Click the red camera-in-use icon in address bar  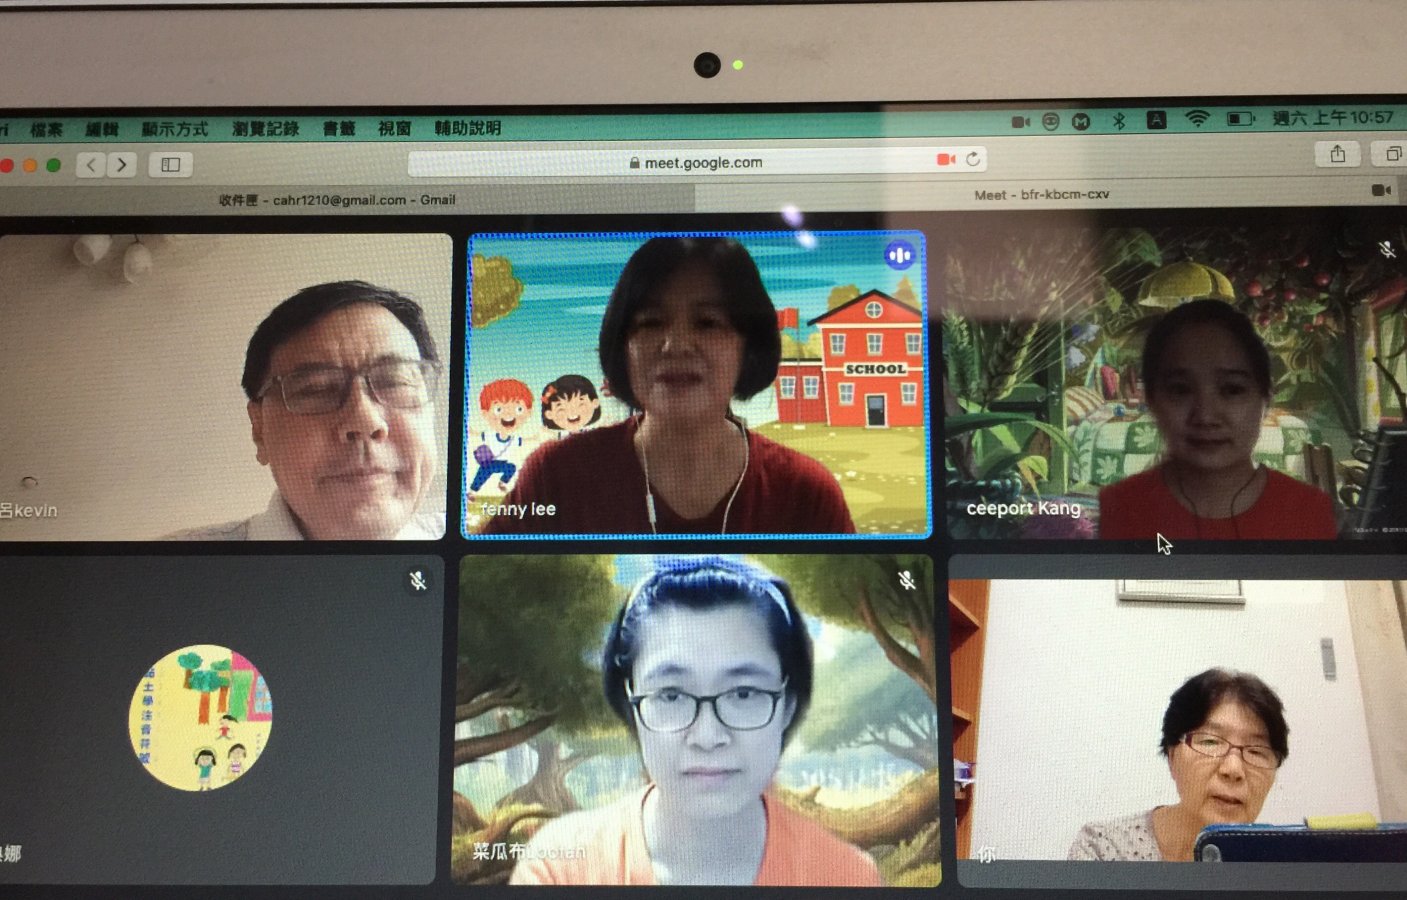(x=945, y=159)
